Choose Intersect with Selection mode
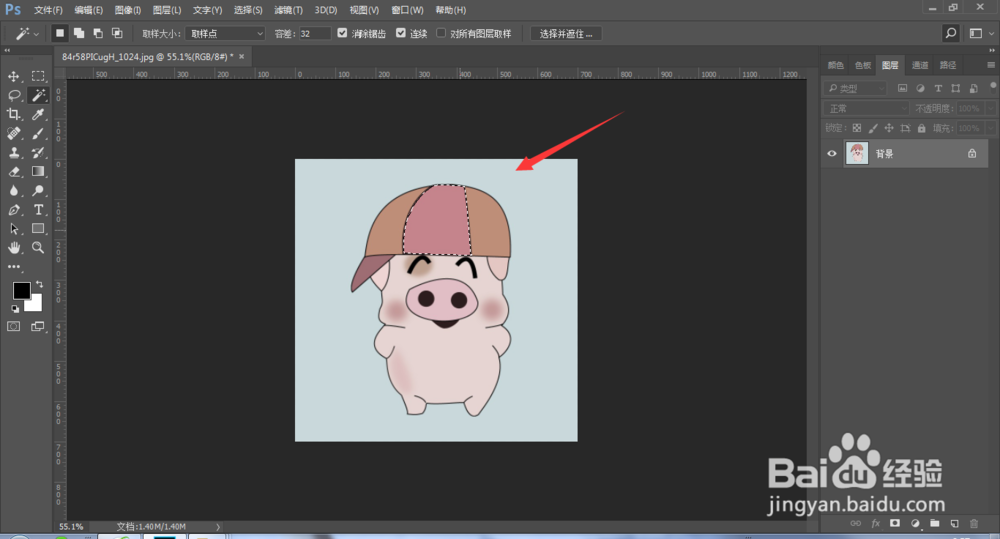1000x539 pixels. tap(117, 33)
